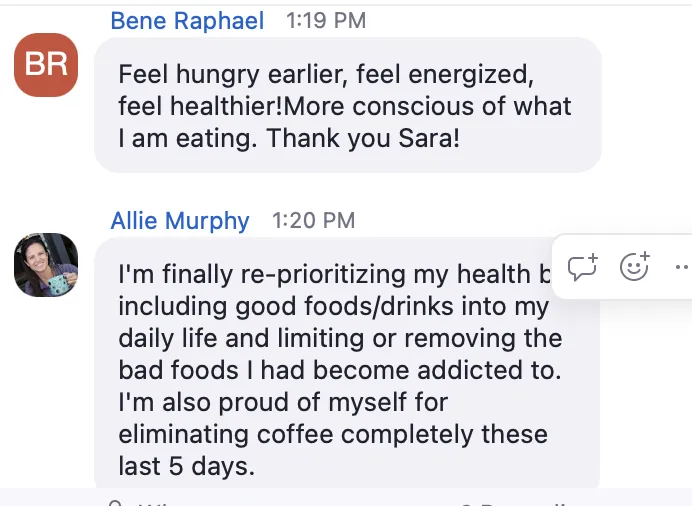Click the 1:20 PM timestamp
Screen dimensions: 692x506
[x=313, y=221]
